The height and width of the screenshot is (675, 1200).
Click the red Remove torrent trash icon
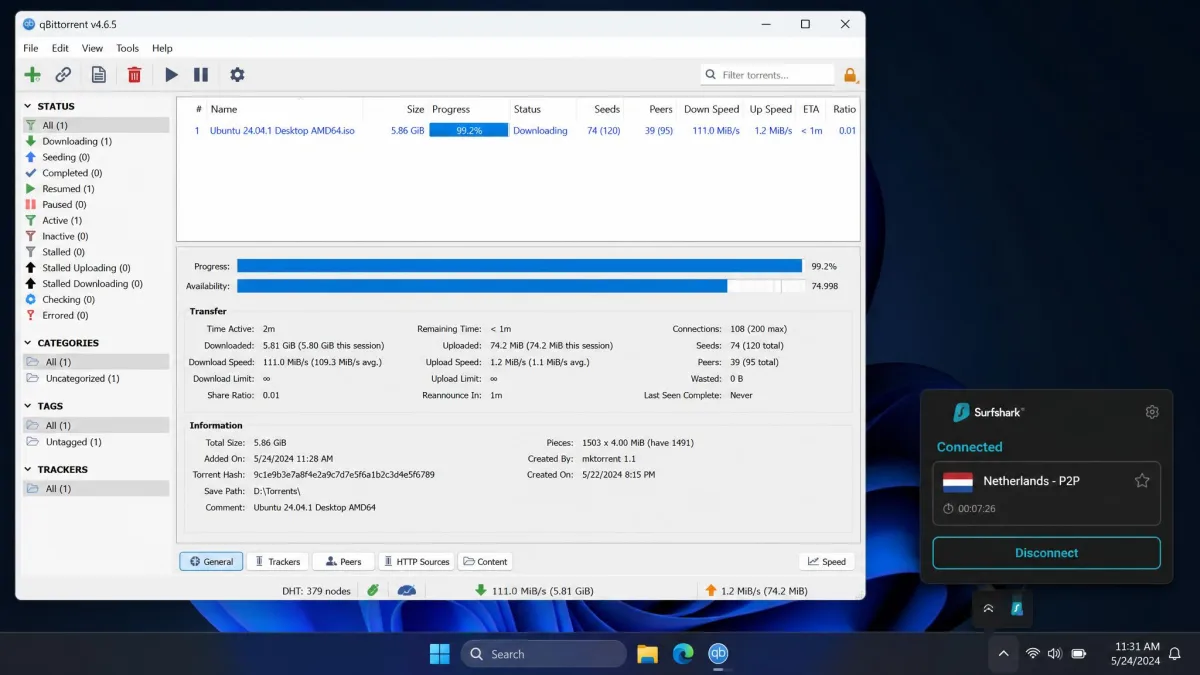point(134,74)
